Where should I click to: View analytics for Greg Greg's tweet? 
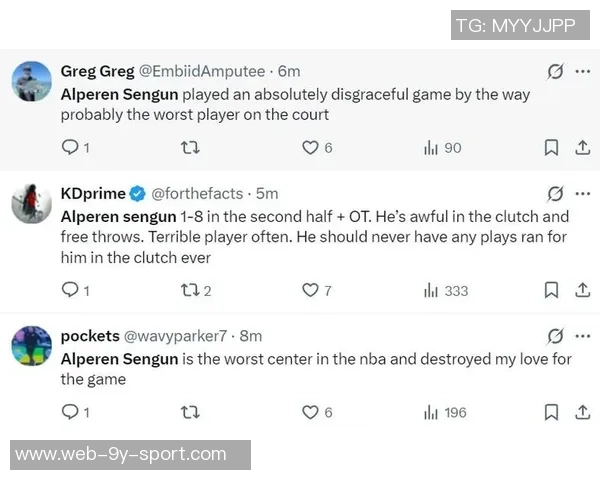(432, 148)
